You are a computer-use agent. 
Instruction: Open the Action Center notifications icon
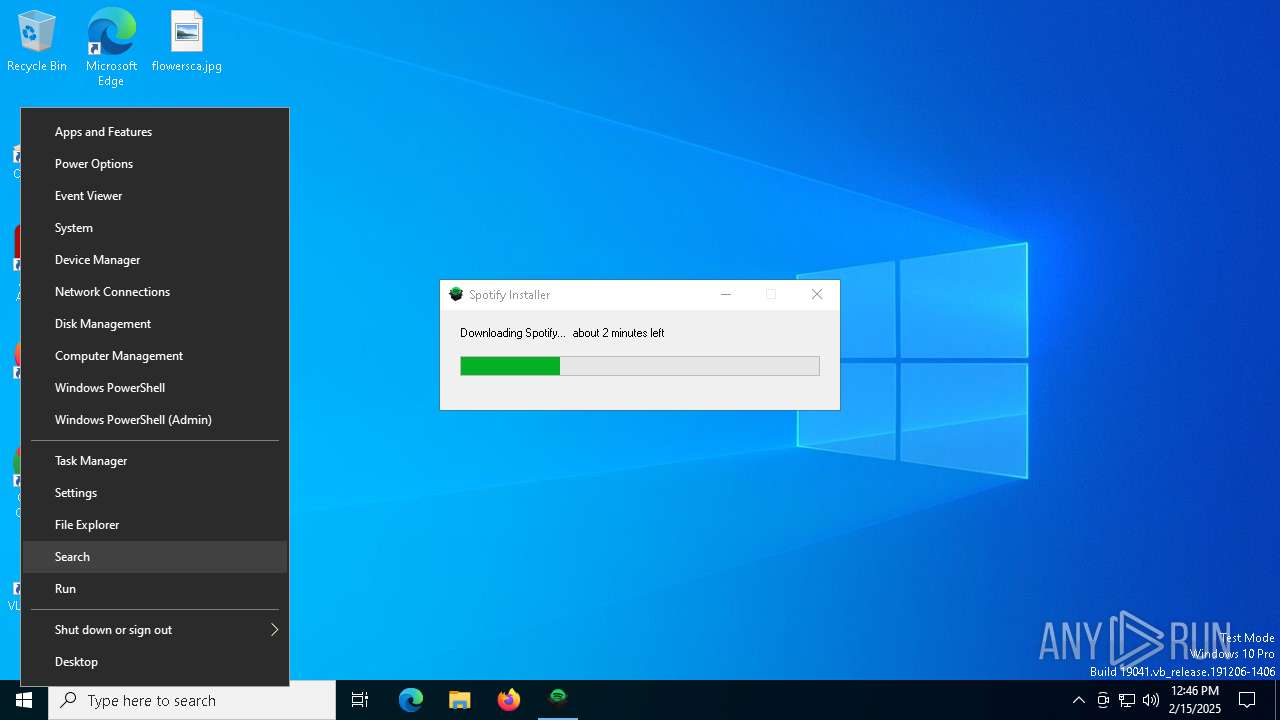[x=1247, y=700]
